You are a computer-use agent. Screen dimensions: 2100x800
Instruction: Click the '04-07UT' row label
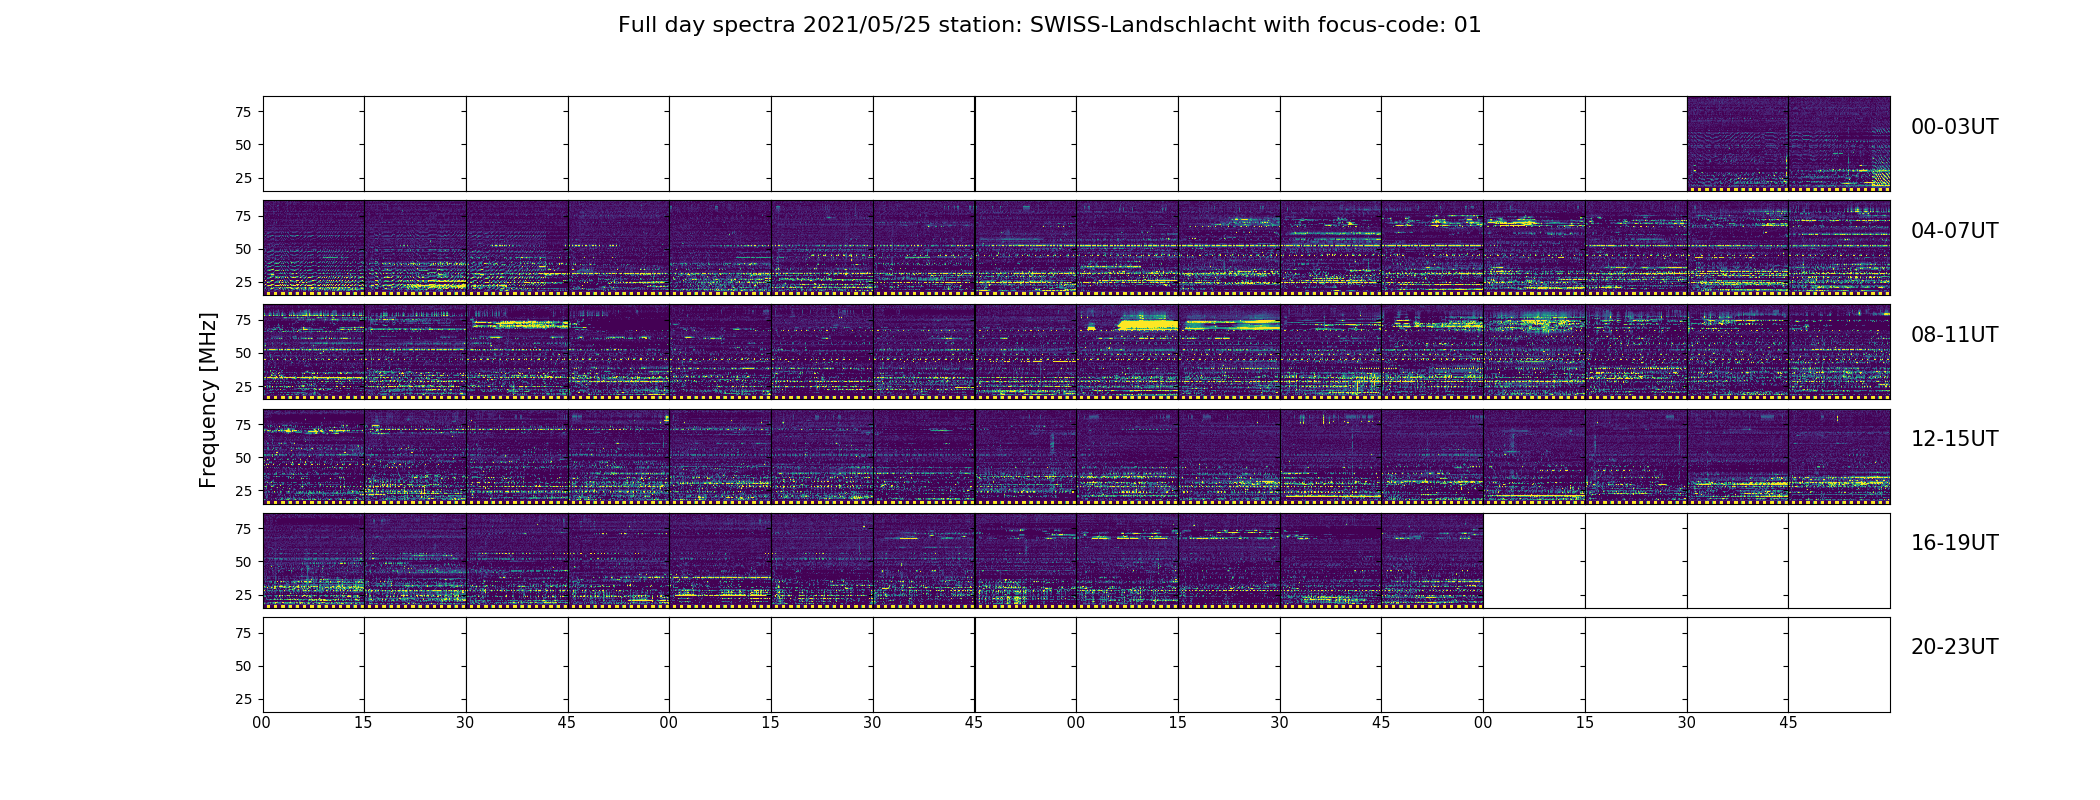pos(1954,231)
